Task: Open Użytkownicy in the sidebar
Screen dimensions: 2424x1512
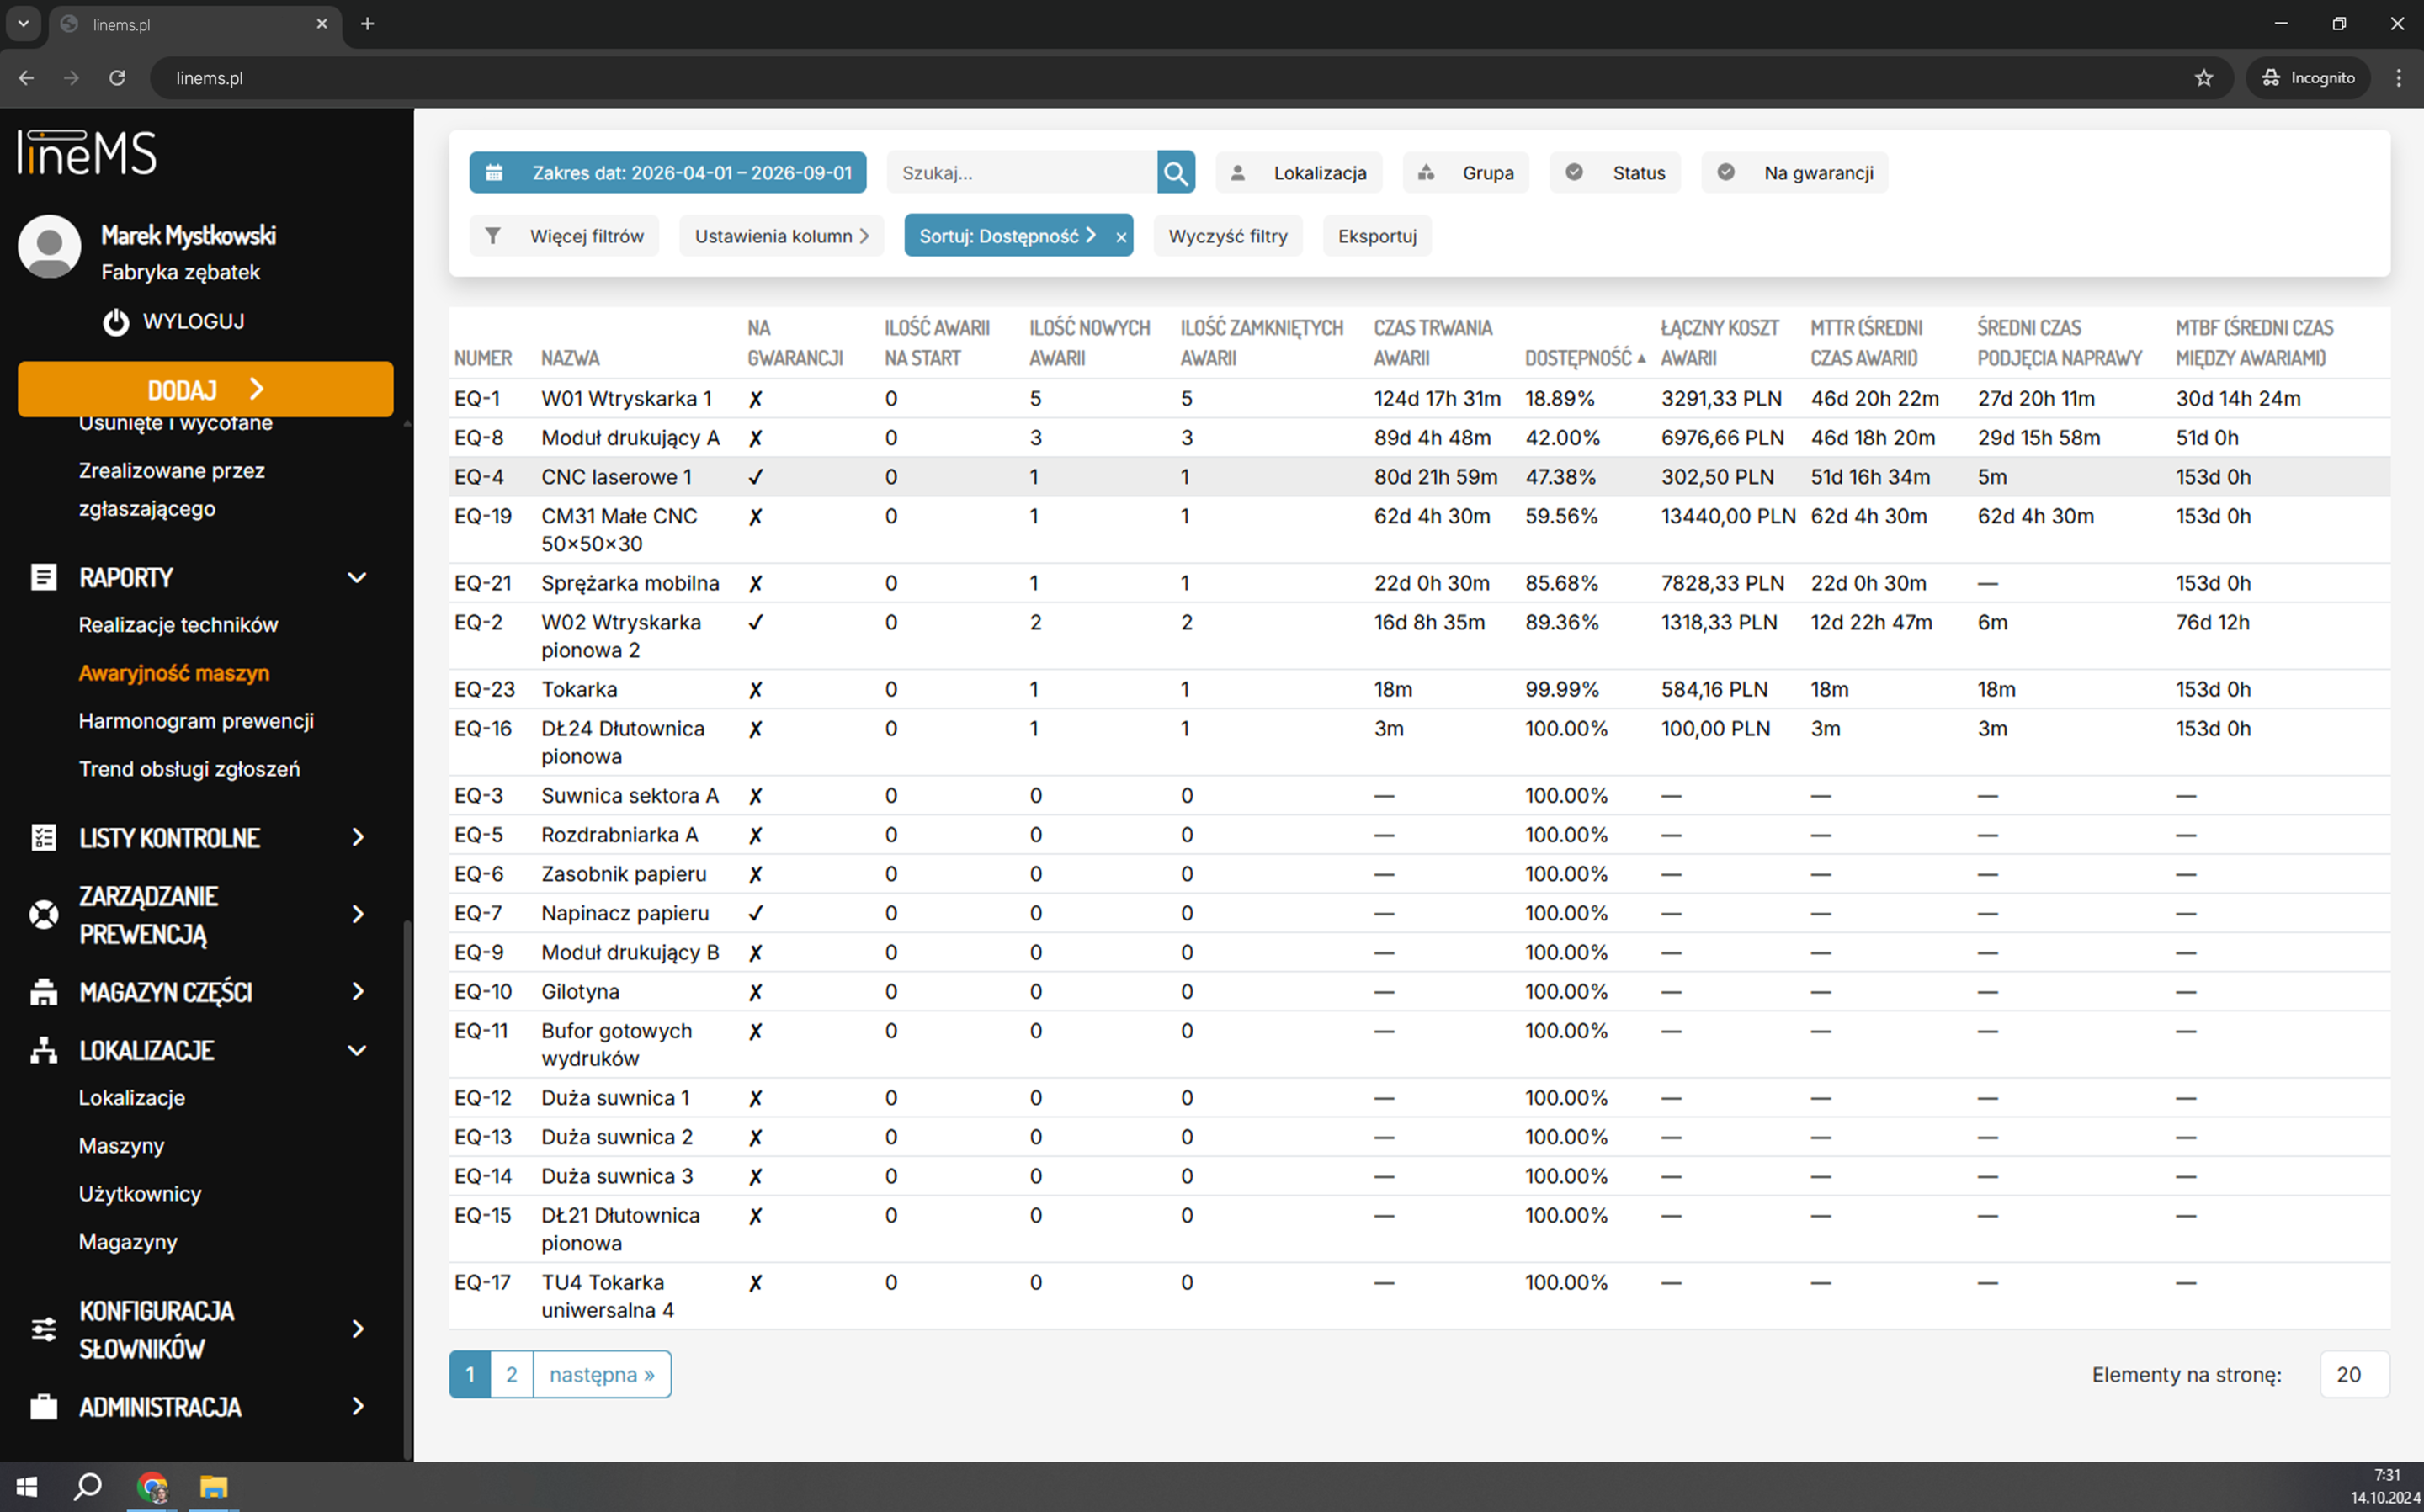Action: coord(140,1194)
